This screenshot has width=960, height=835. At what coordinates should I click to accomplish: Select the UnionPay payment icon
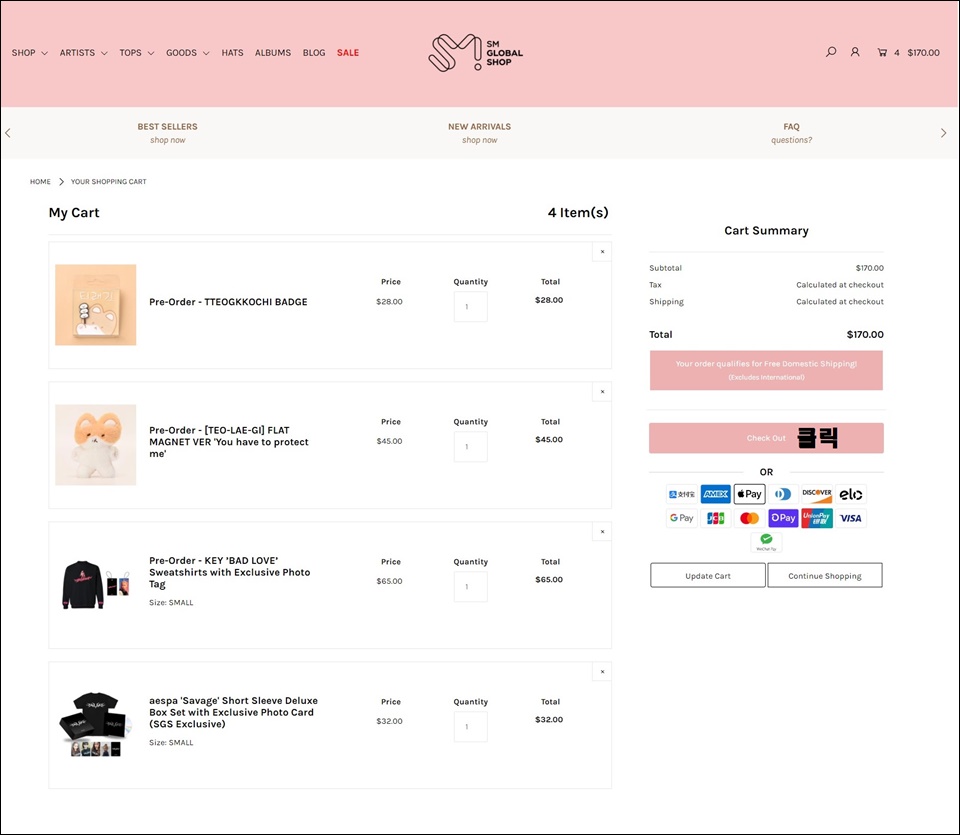point(817,518)
